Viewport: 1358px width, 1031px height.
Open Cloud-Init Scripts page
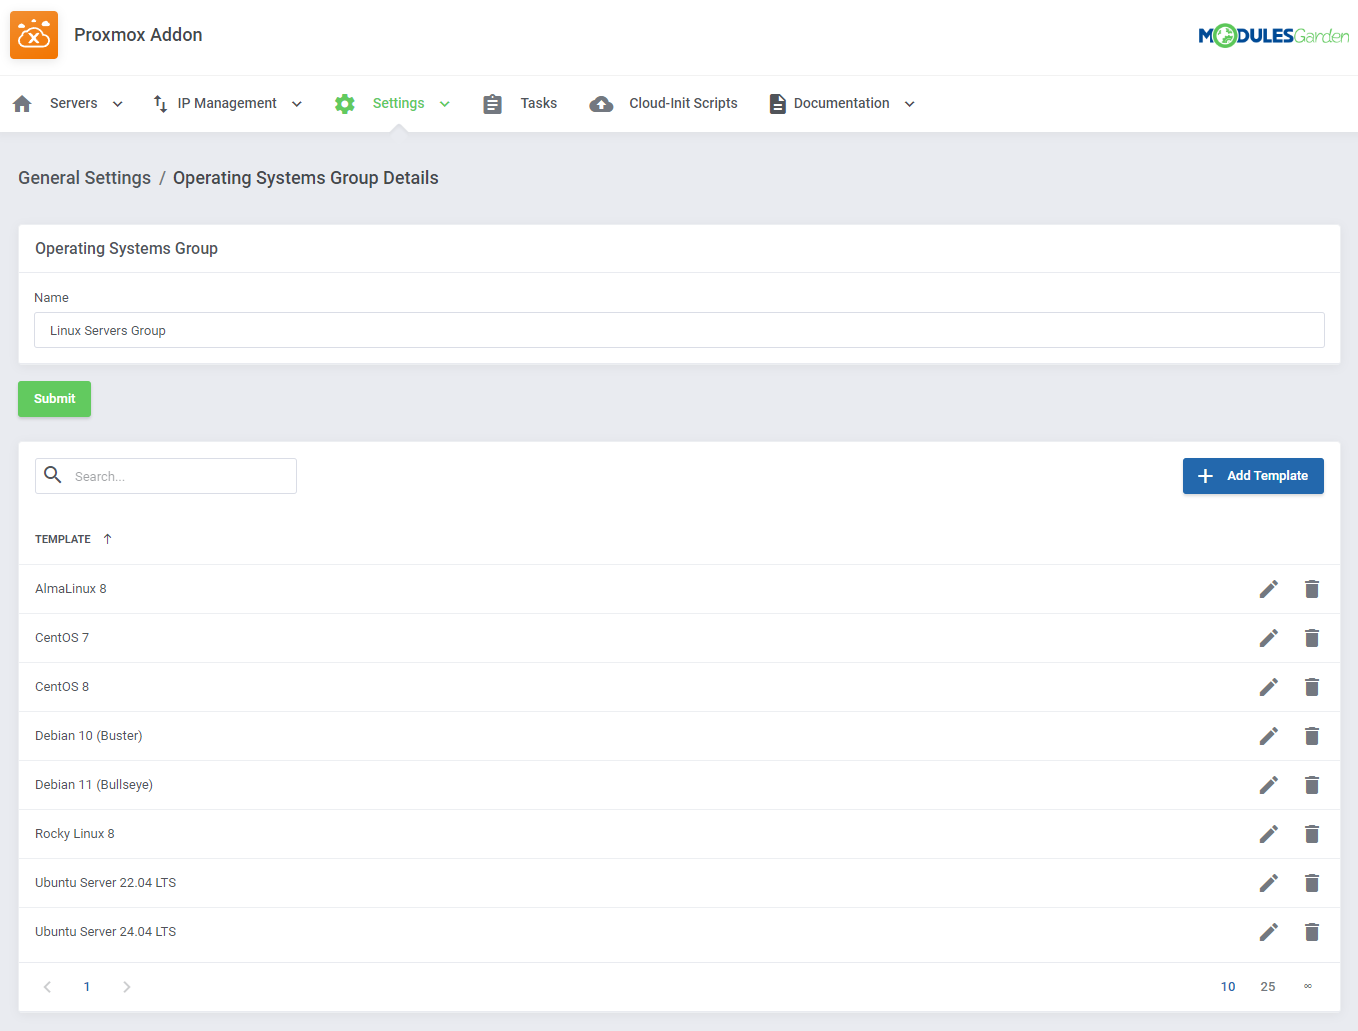[x=683, y=104]
